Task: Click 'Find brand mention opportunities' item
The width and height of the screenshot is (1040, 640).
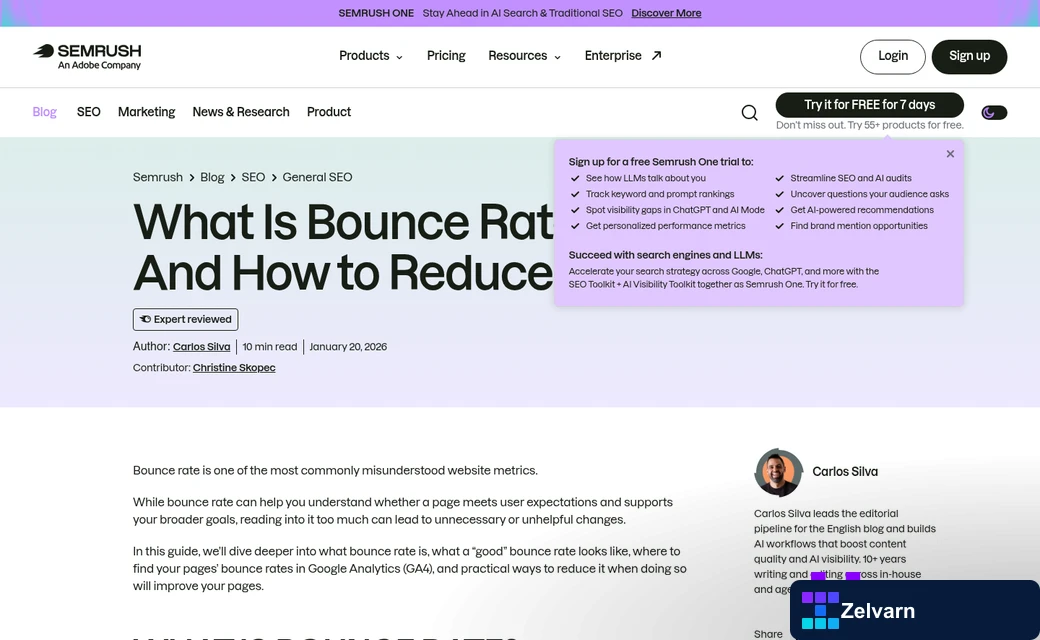Action: 858,225
